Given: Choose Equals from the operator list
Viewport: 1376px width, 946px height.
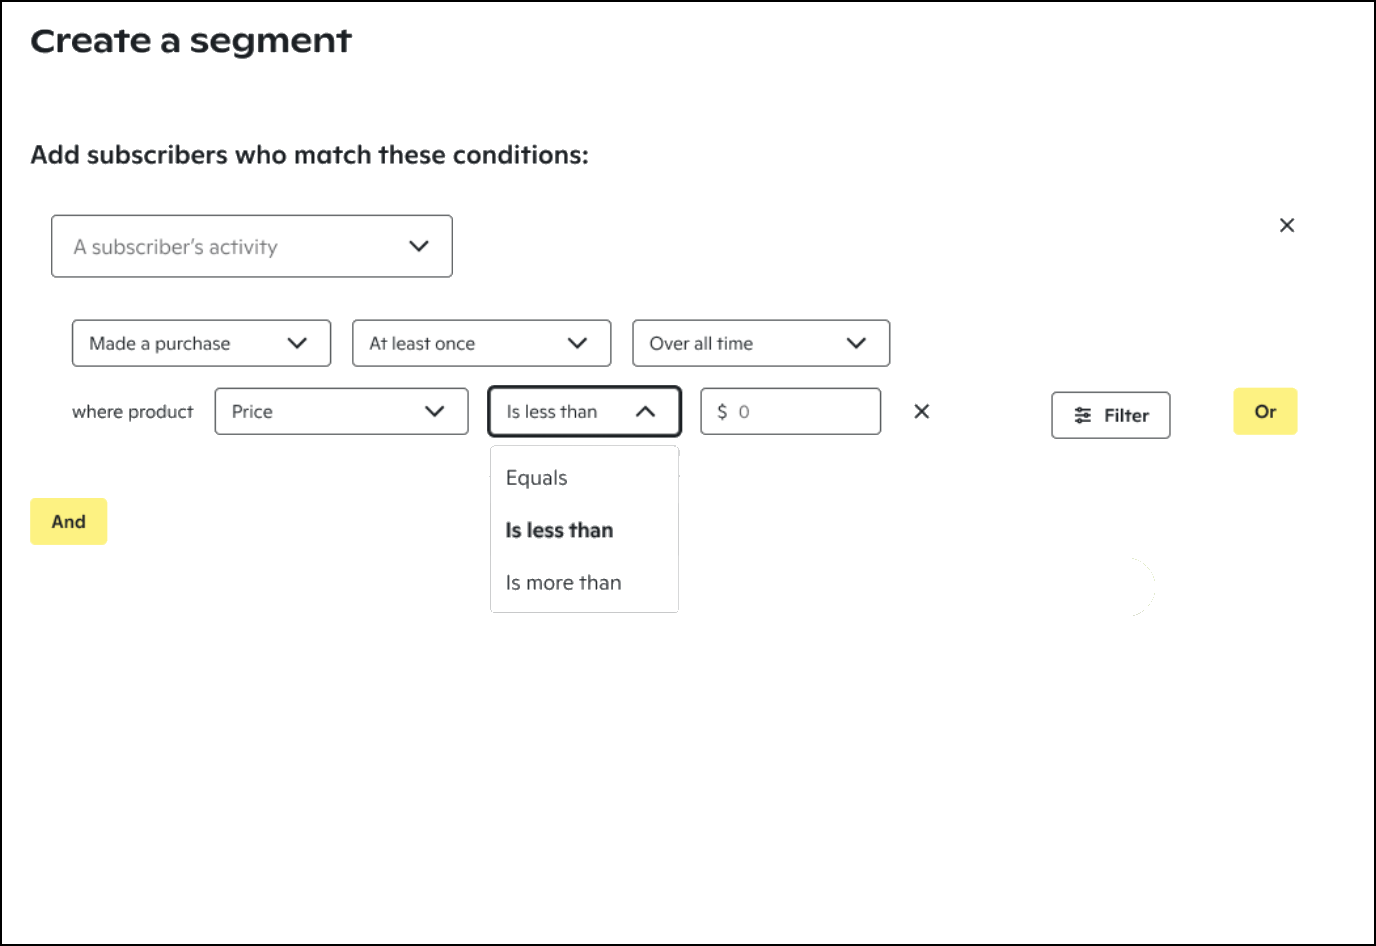Looking at the screenshot, I should [x=537, y=478].
